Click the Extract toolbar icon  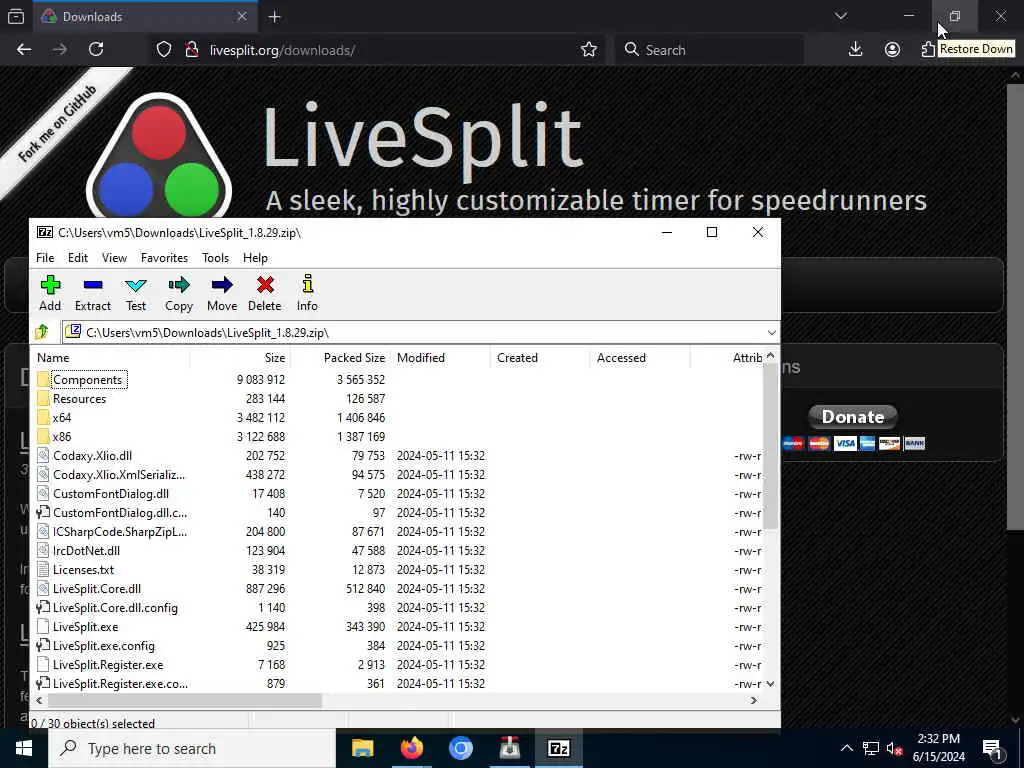pos(93,293)
